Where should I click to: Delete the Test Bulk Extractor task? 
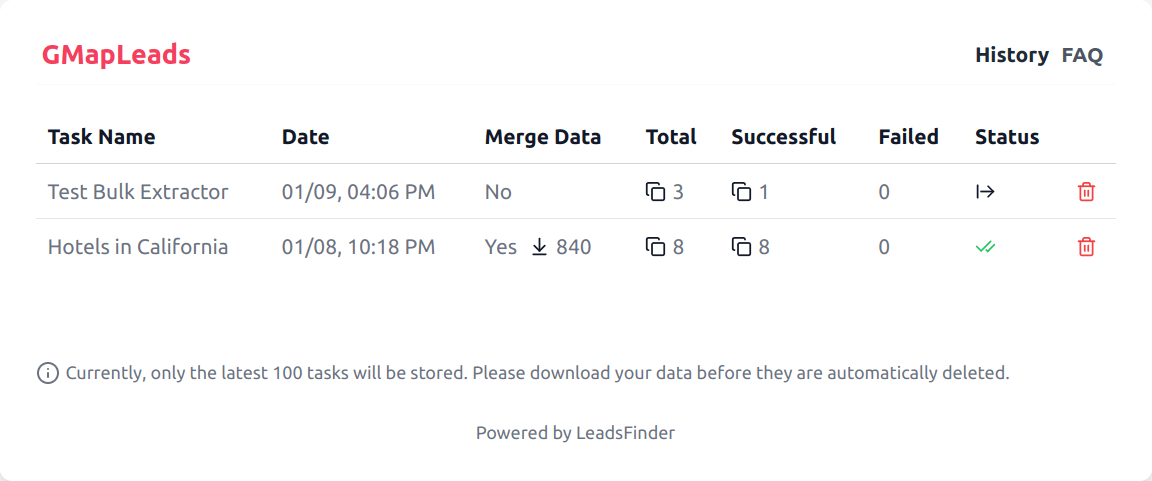[x=1086, y=192]
